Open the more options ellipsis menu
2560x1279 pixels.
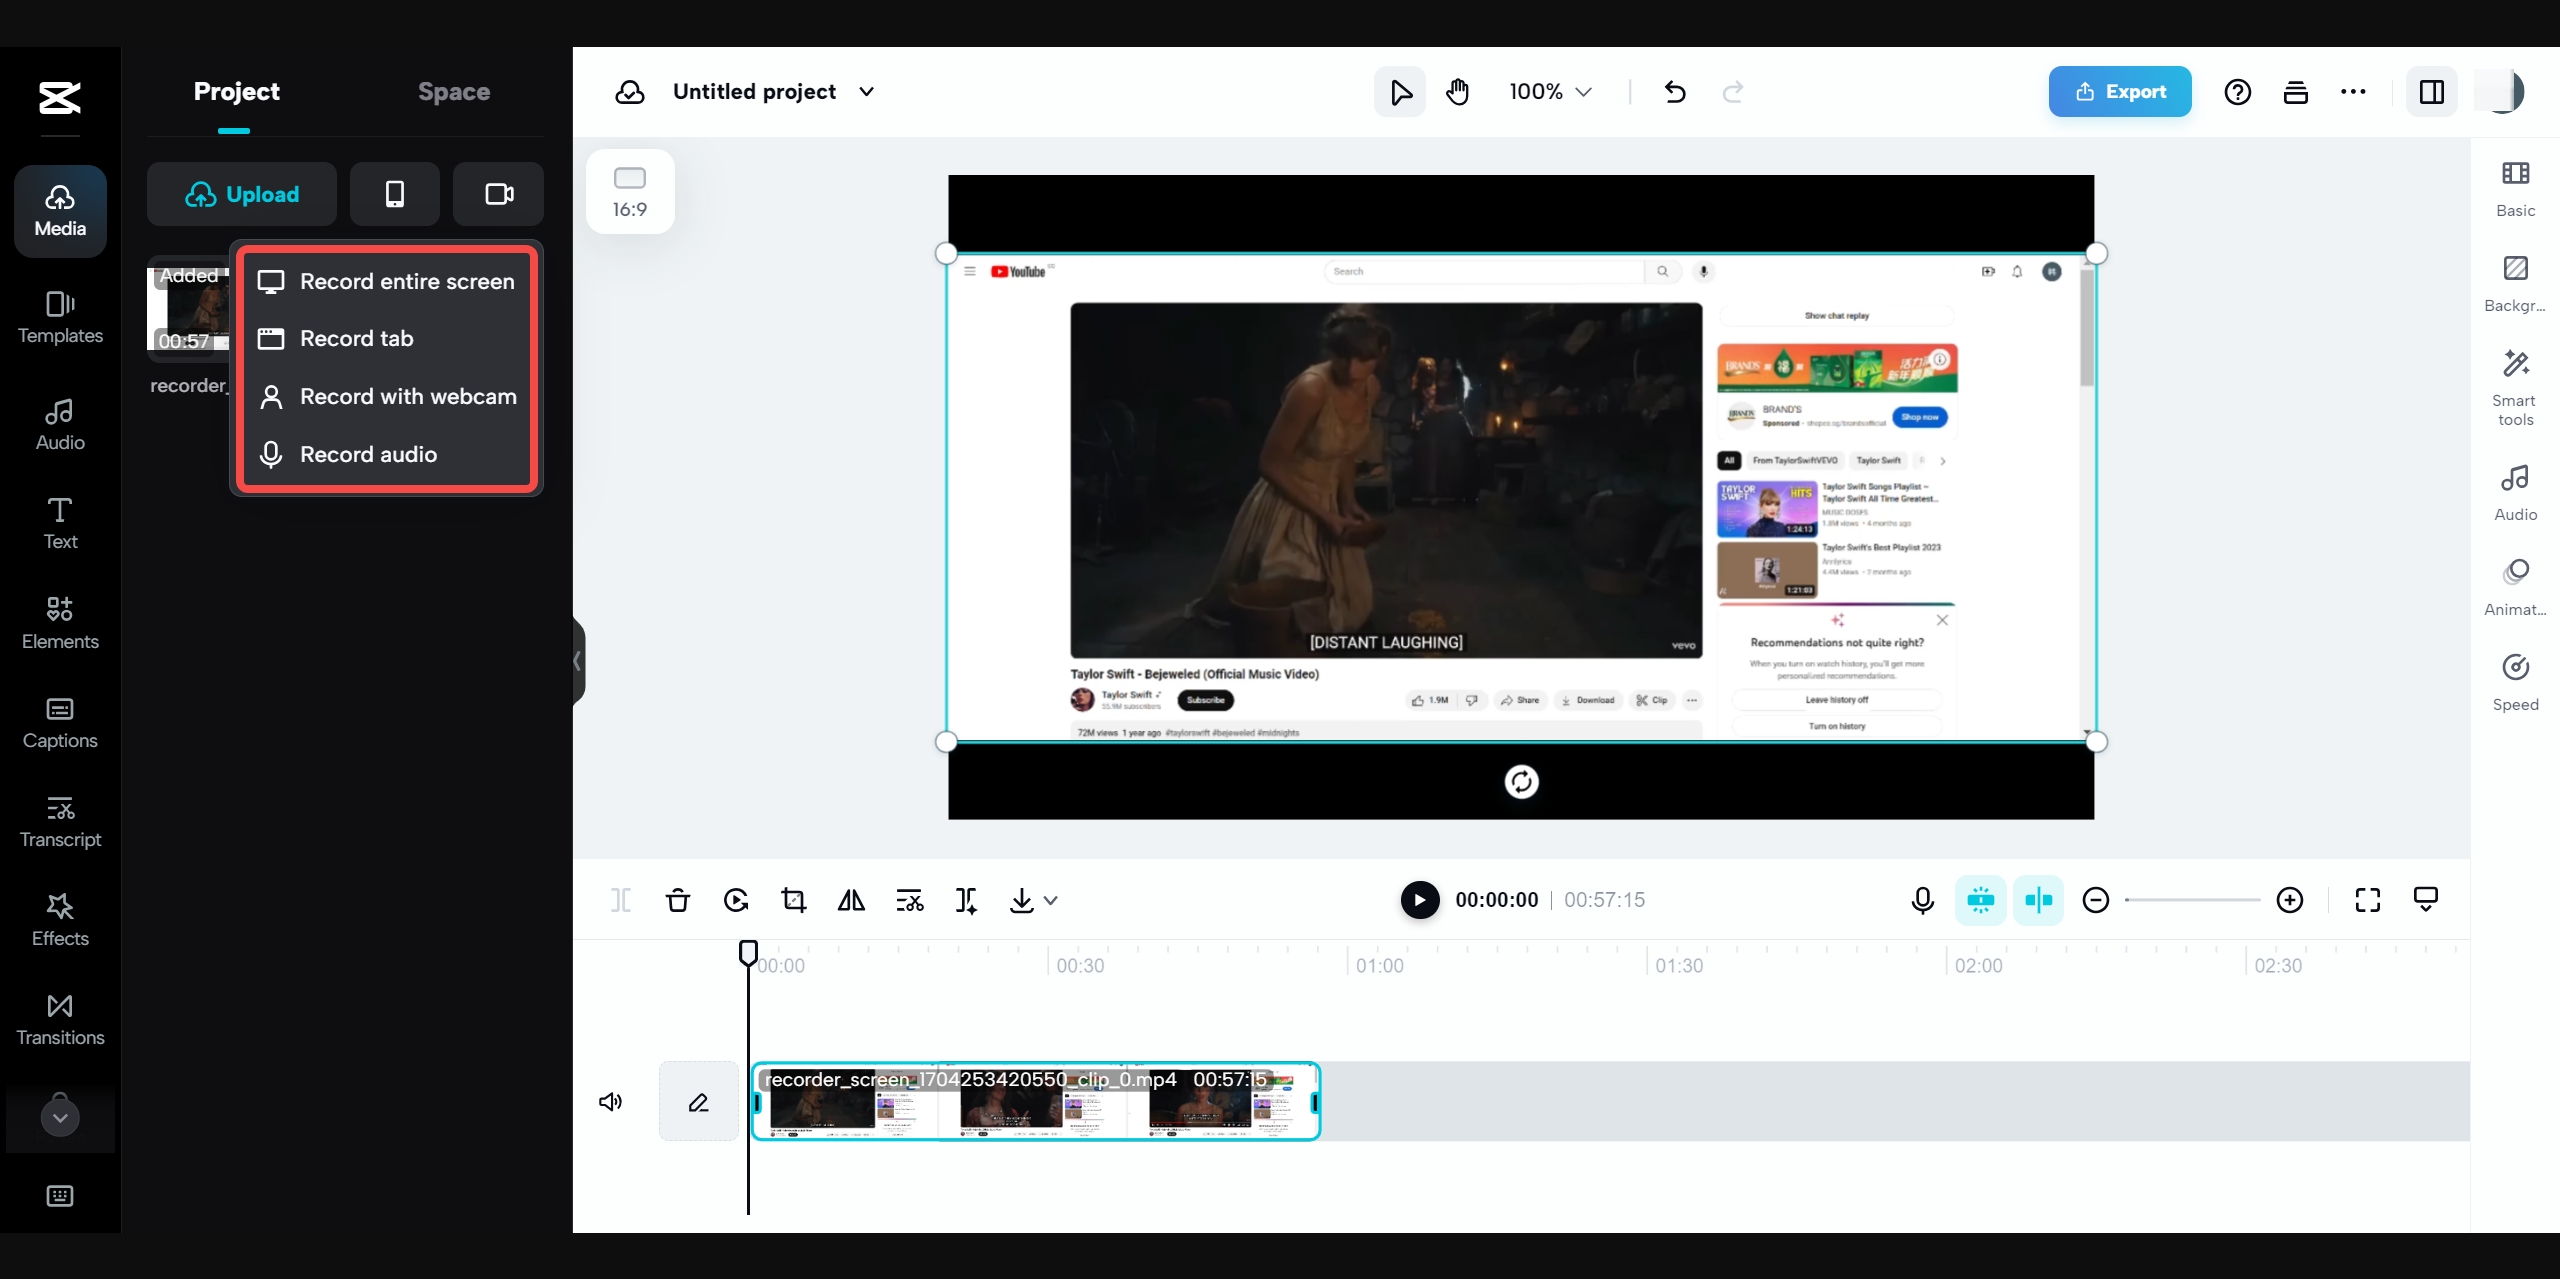(2354, 92)
